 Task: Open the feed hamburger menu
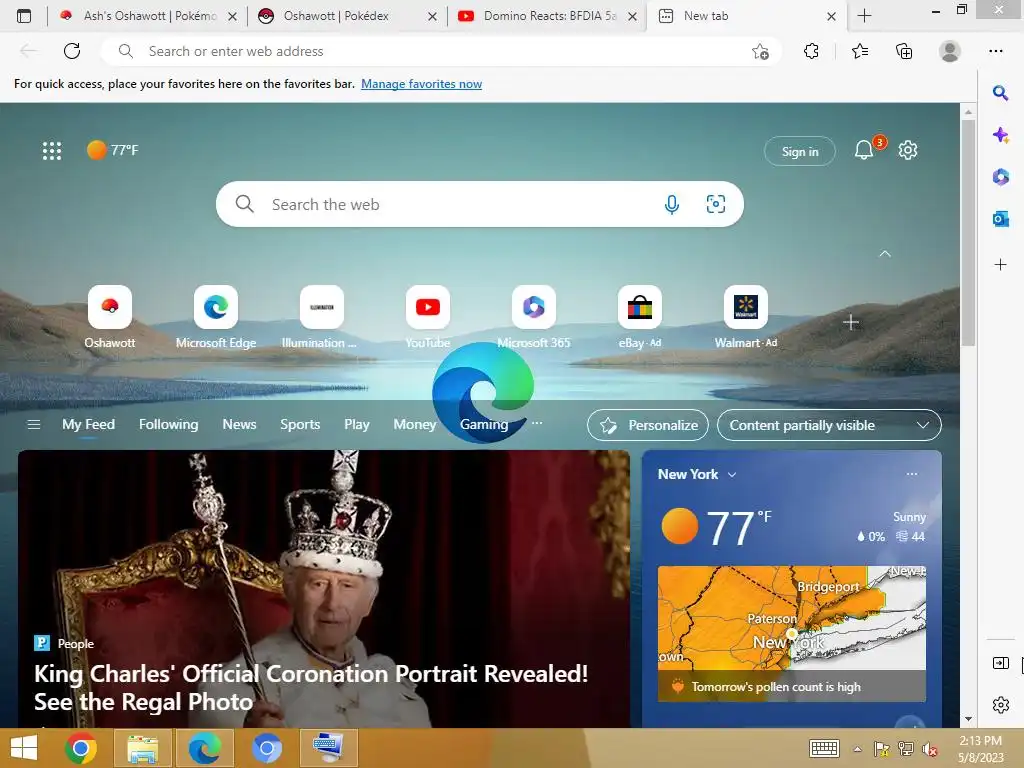(34, 424)
